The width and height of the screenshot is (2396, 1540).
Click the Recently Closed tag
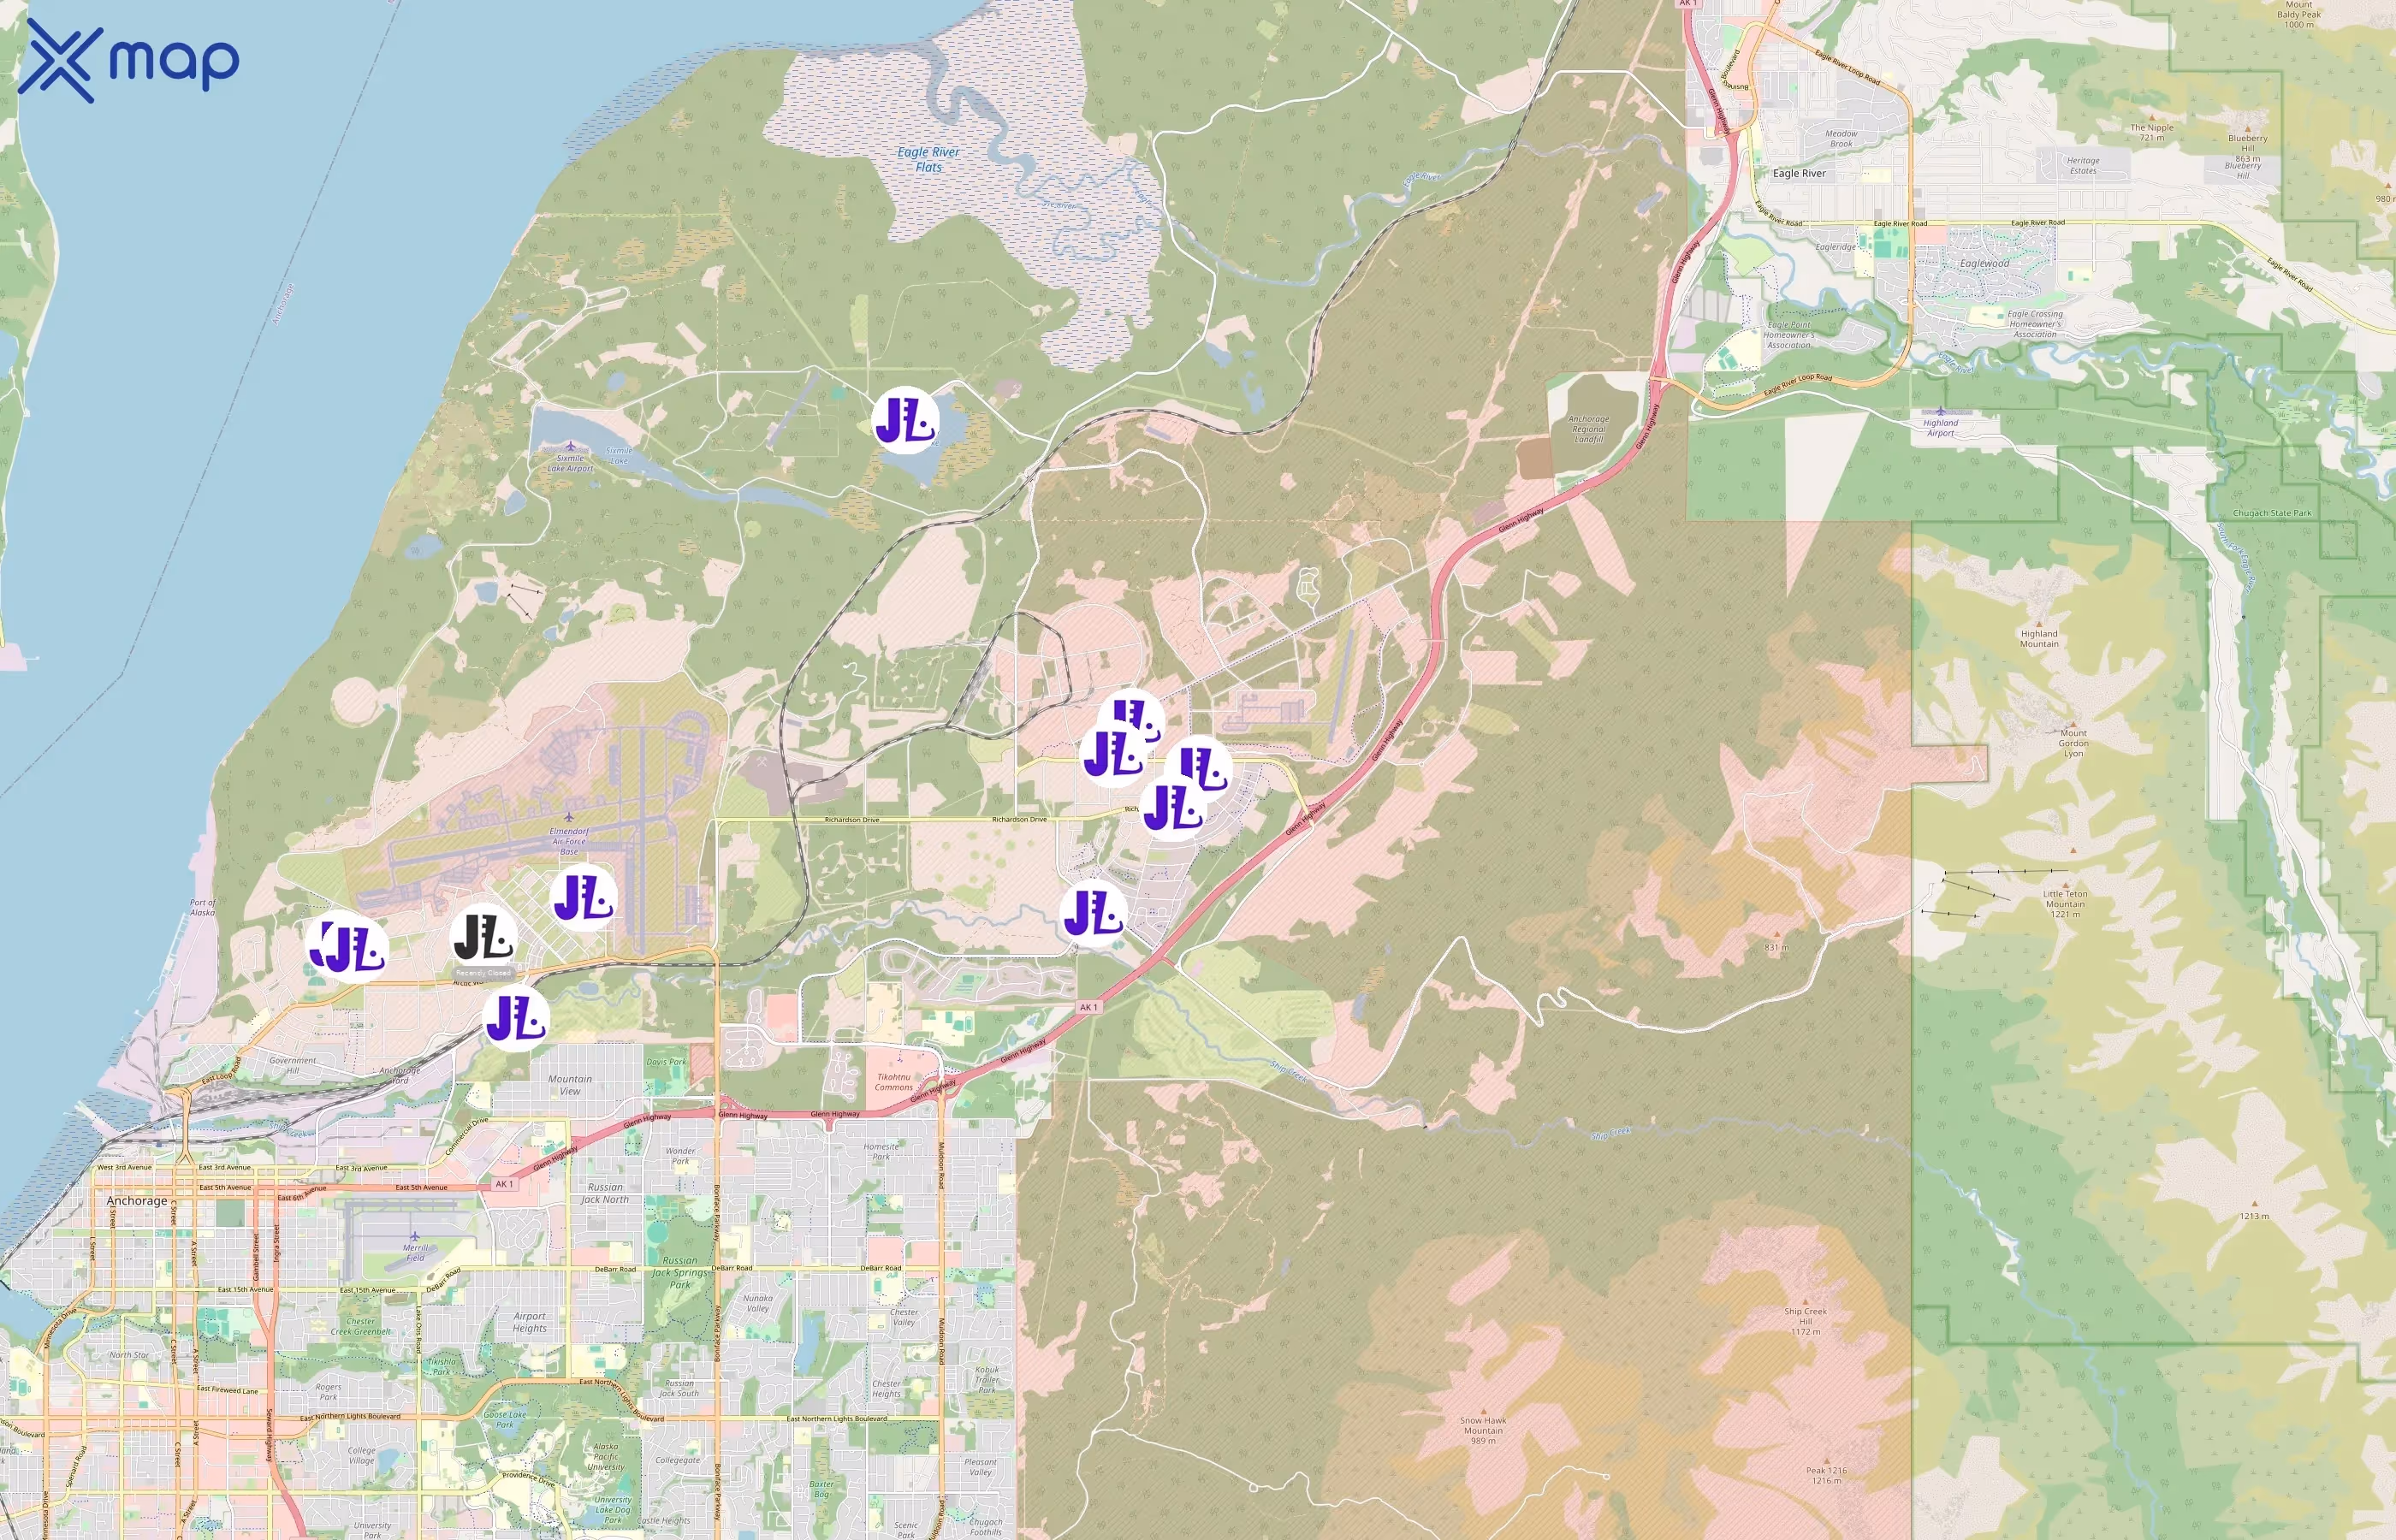click(x=483, y=972)
